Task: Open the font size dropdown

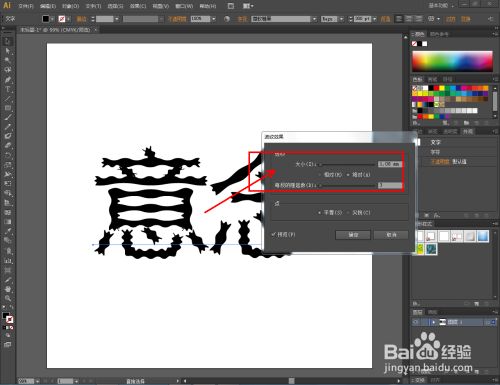Action: (x=374, y=19)
